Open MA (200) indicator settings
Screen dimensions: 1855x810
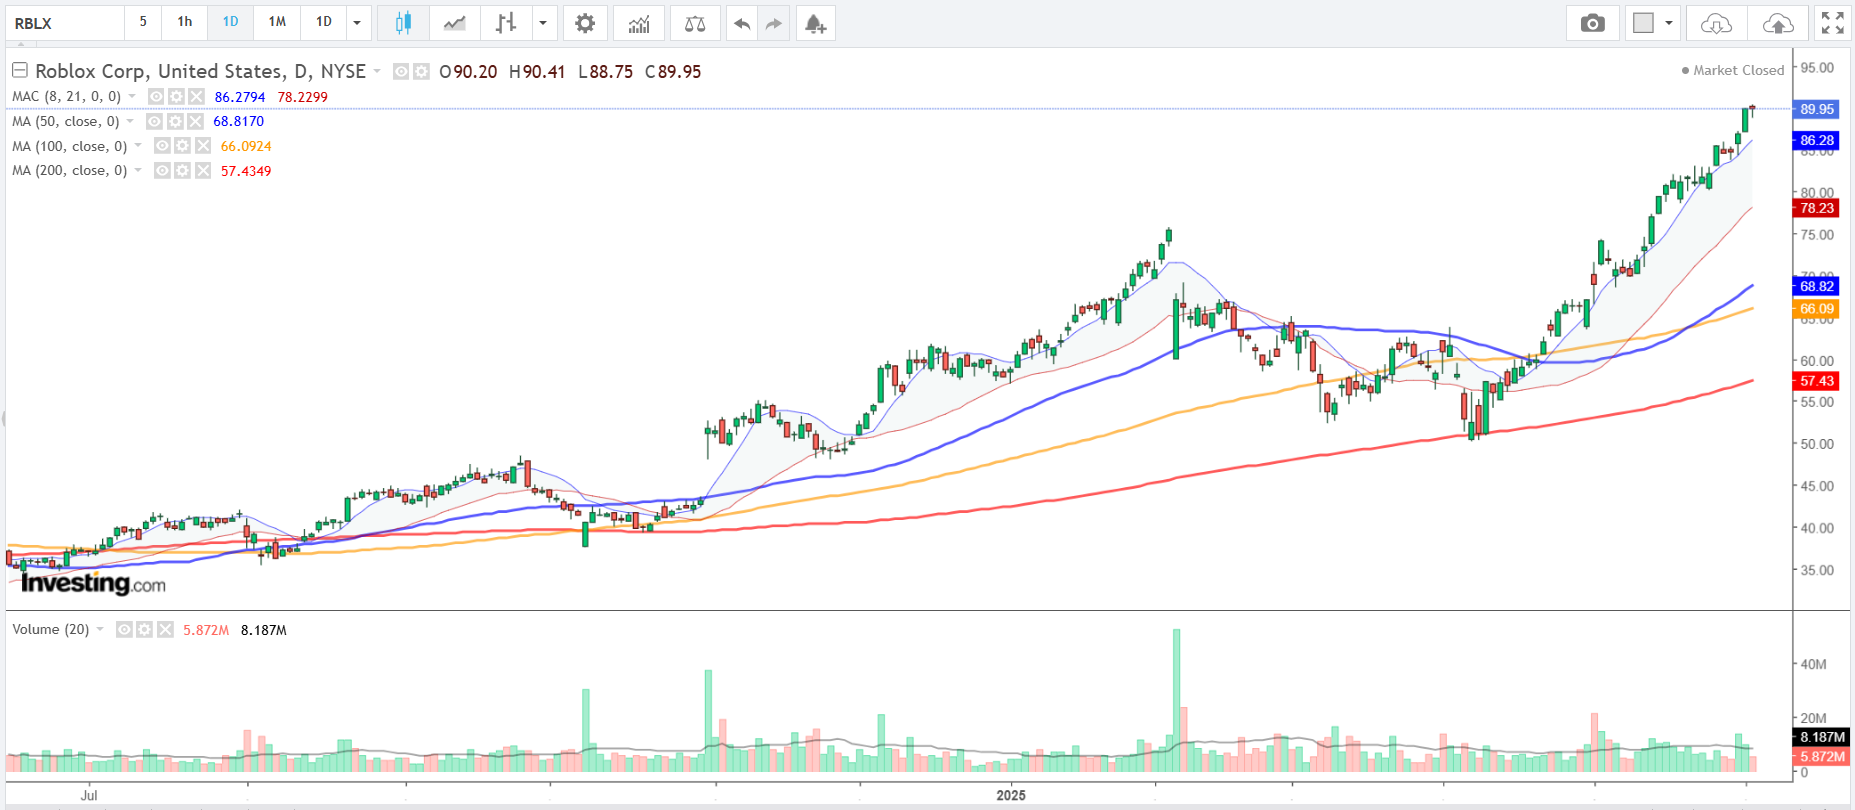click(x=182, y=171)
